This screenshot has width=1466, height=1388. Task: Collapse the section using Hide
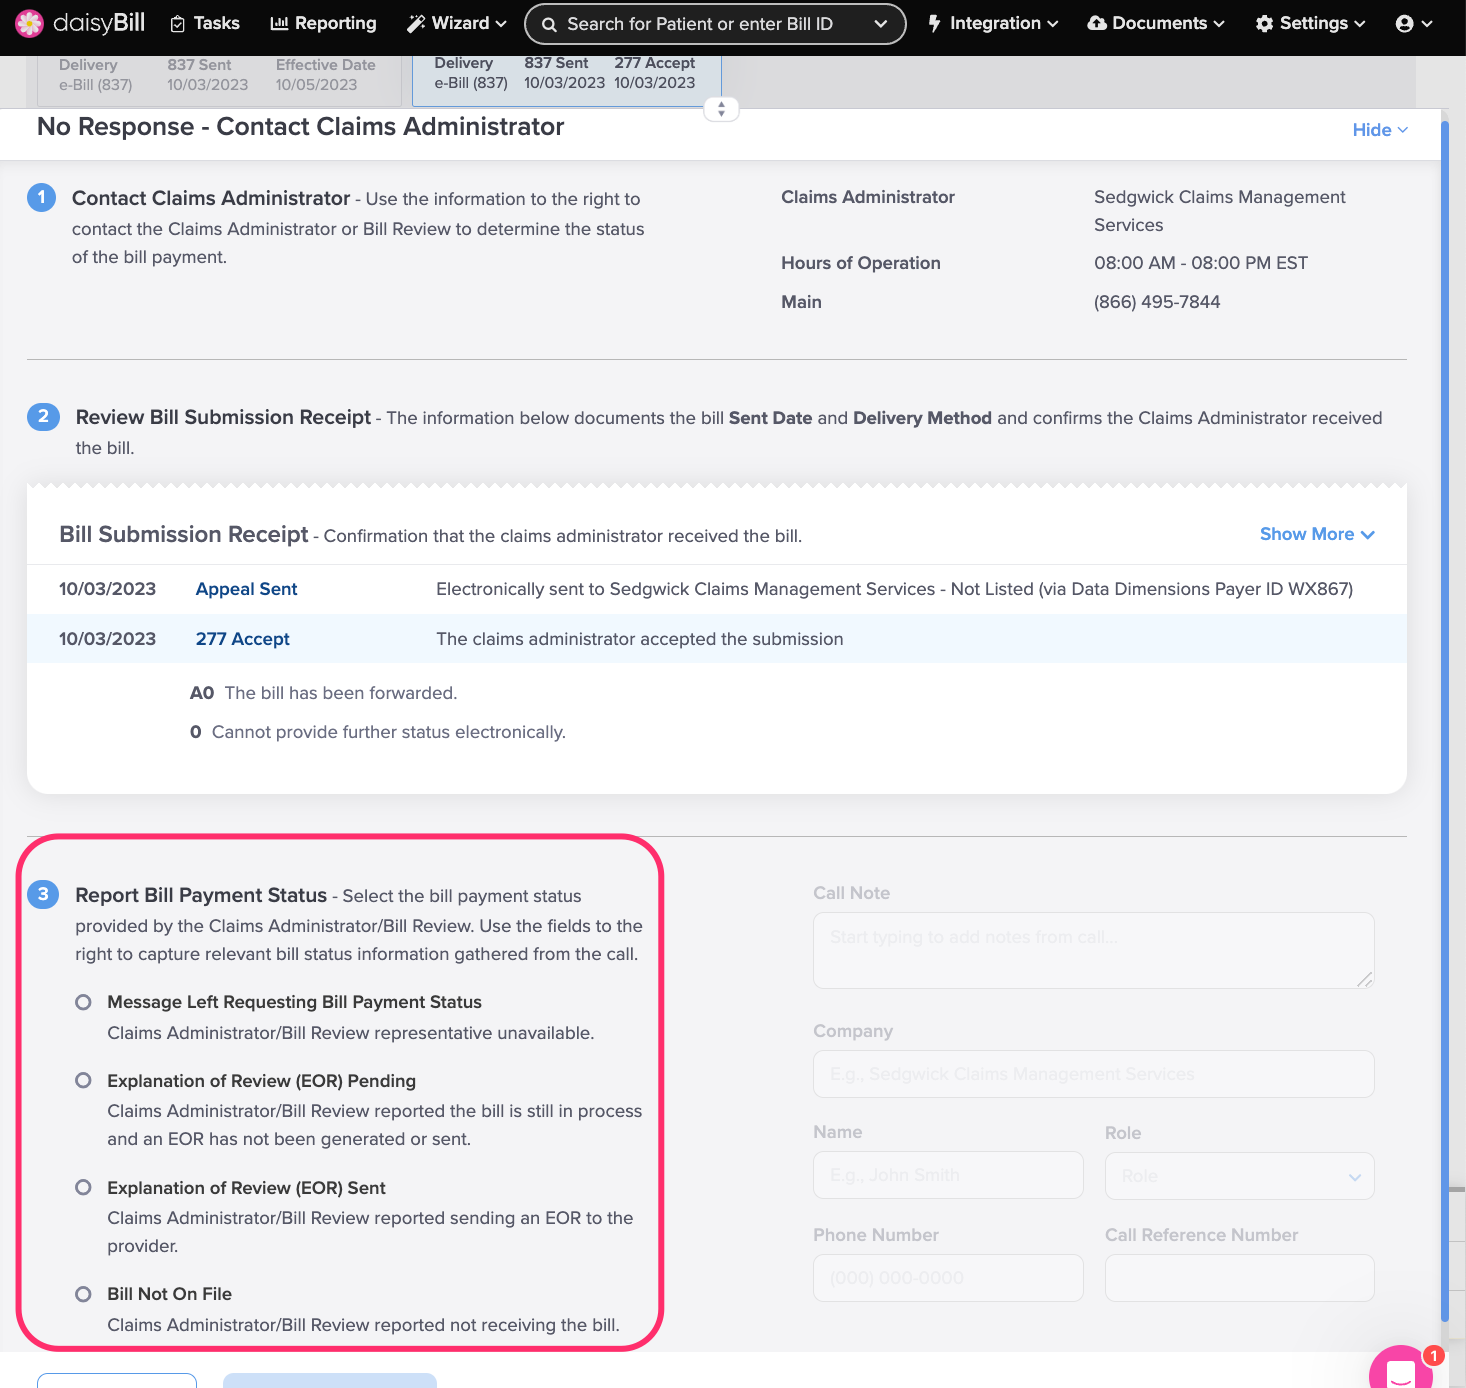1379,130
